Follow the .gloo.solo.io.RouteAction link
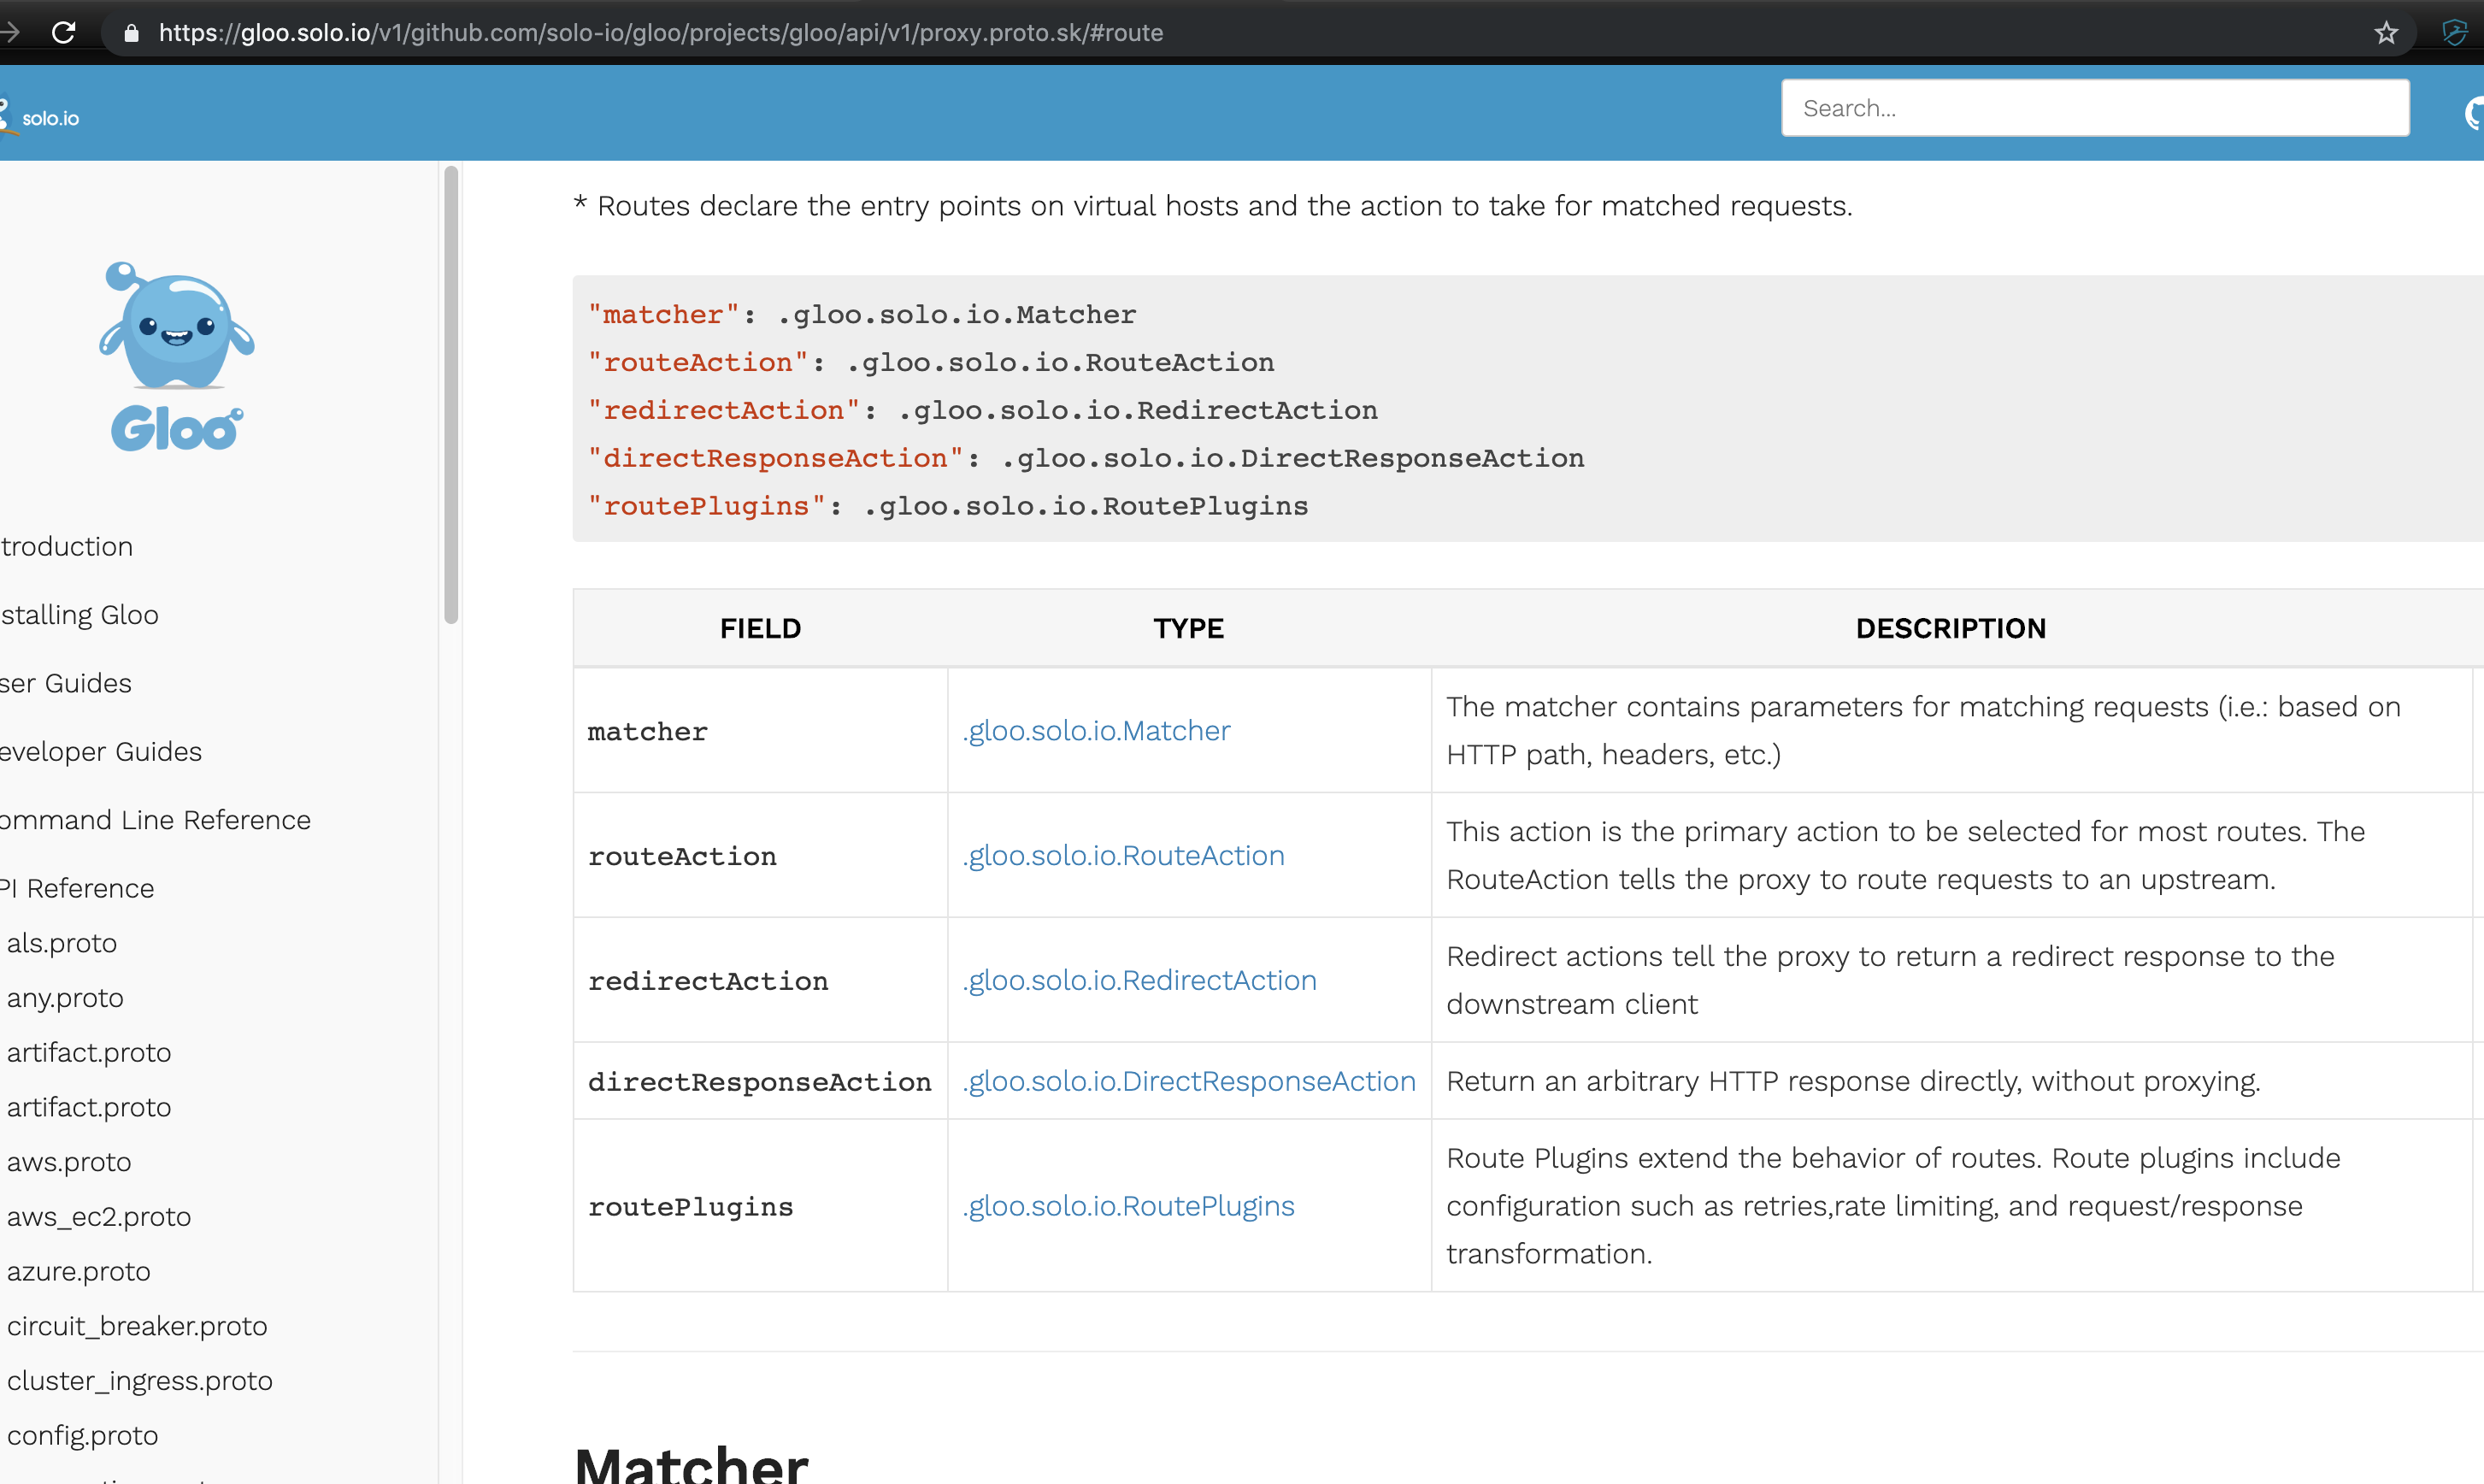2484x1484 pixels. click(1123, 855)
